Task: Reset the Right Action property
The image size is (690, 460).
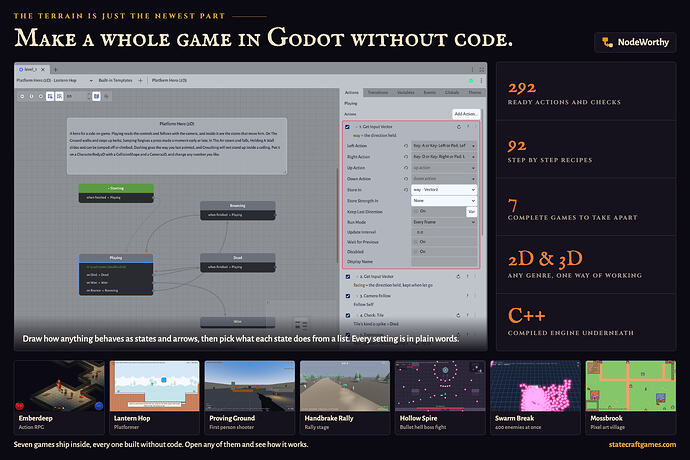Action: point(406,157)
